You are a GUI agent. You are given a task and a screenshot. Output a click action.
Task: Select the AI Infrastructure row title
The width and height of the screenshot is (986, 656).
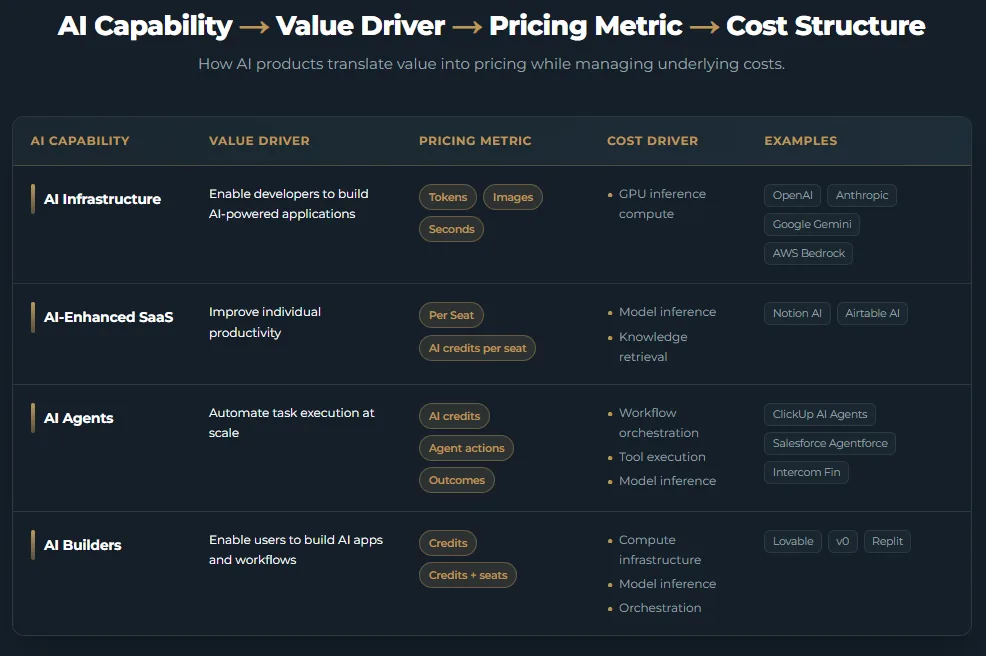pyautogui.click(x=102, y=199)
